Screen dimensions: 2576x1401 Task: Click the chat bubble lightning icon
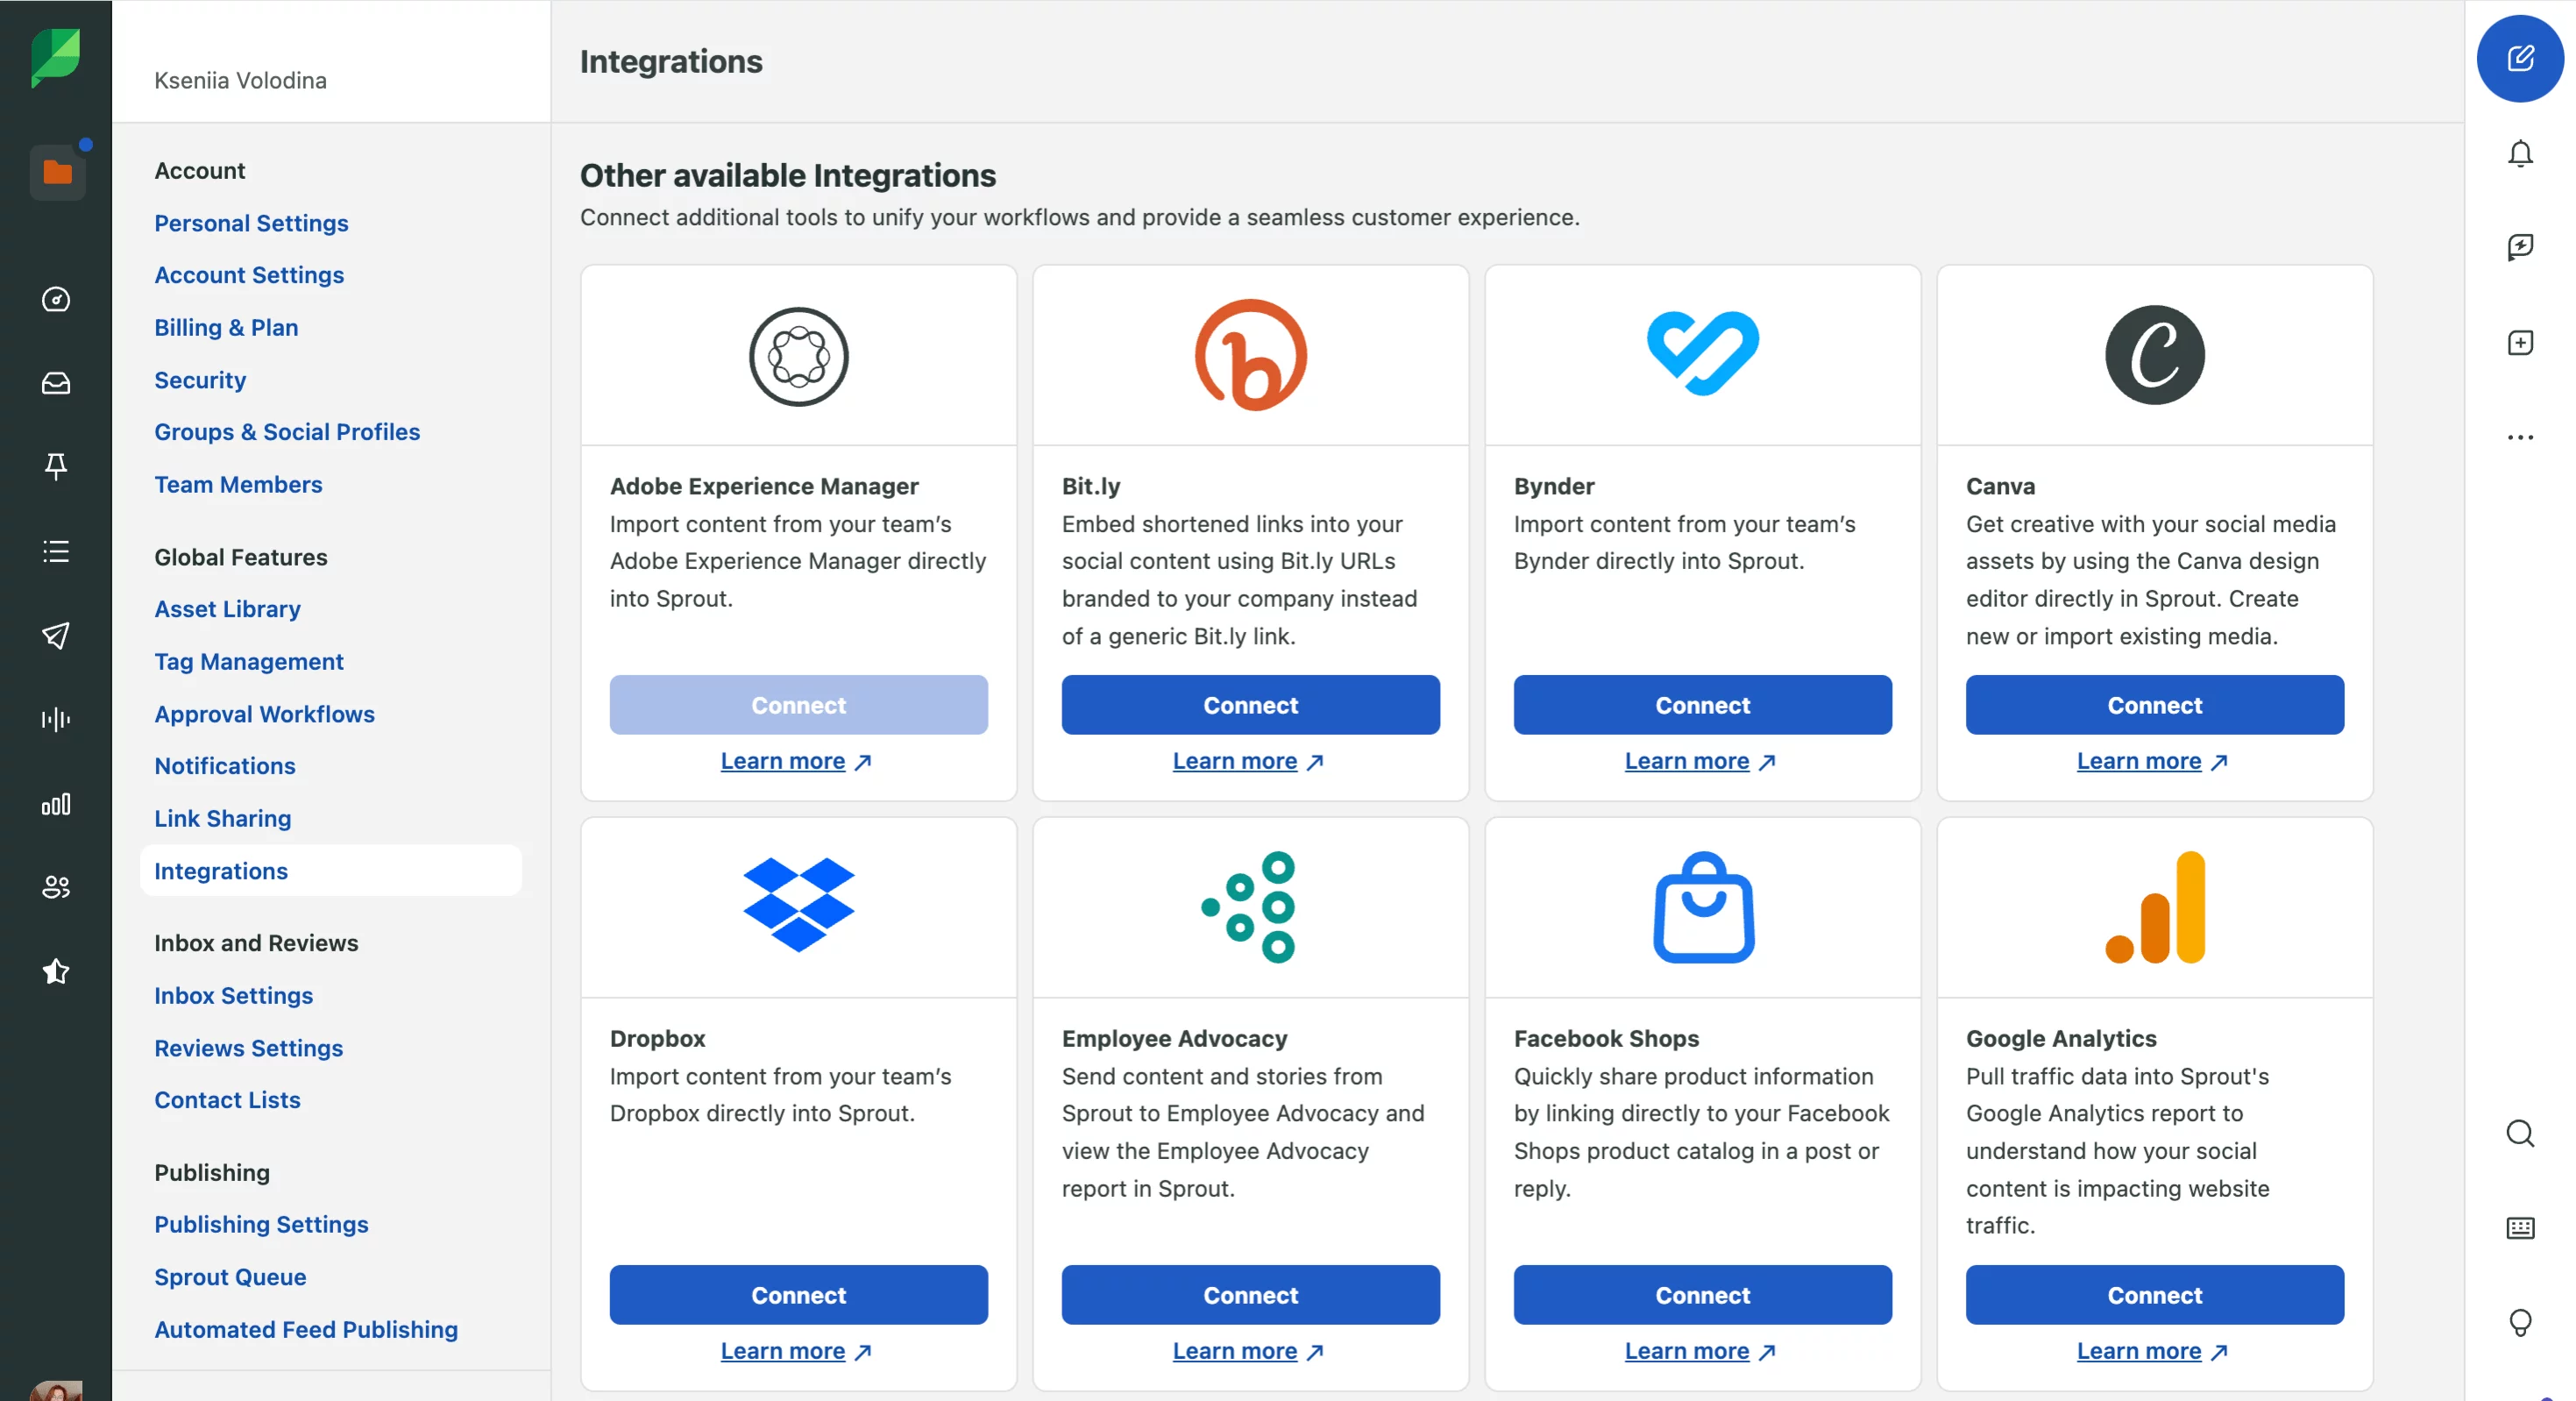click(2520, 247)
